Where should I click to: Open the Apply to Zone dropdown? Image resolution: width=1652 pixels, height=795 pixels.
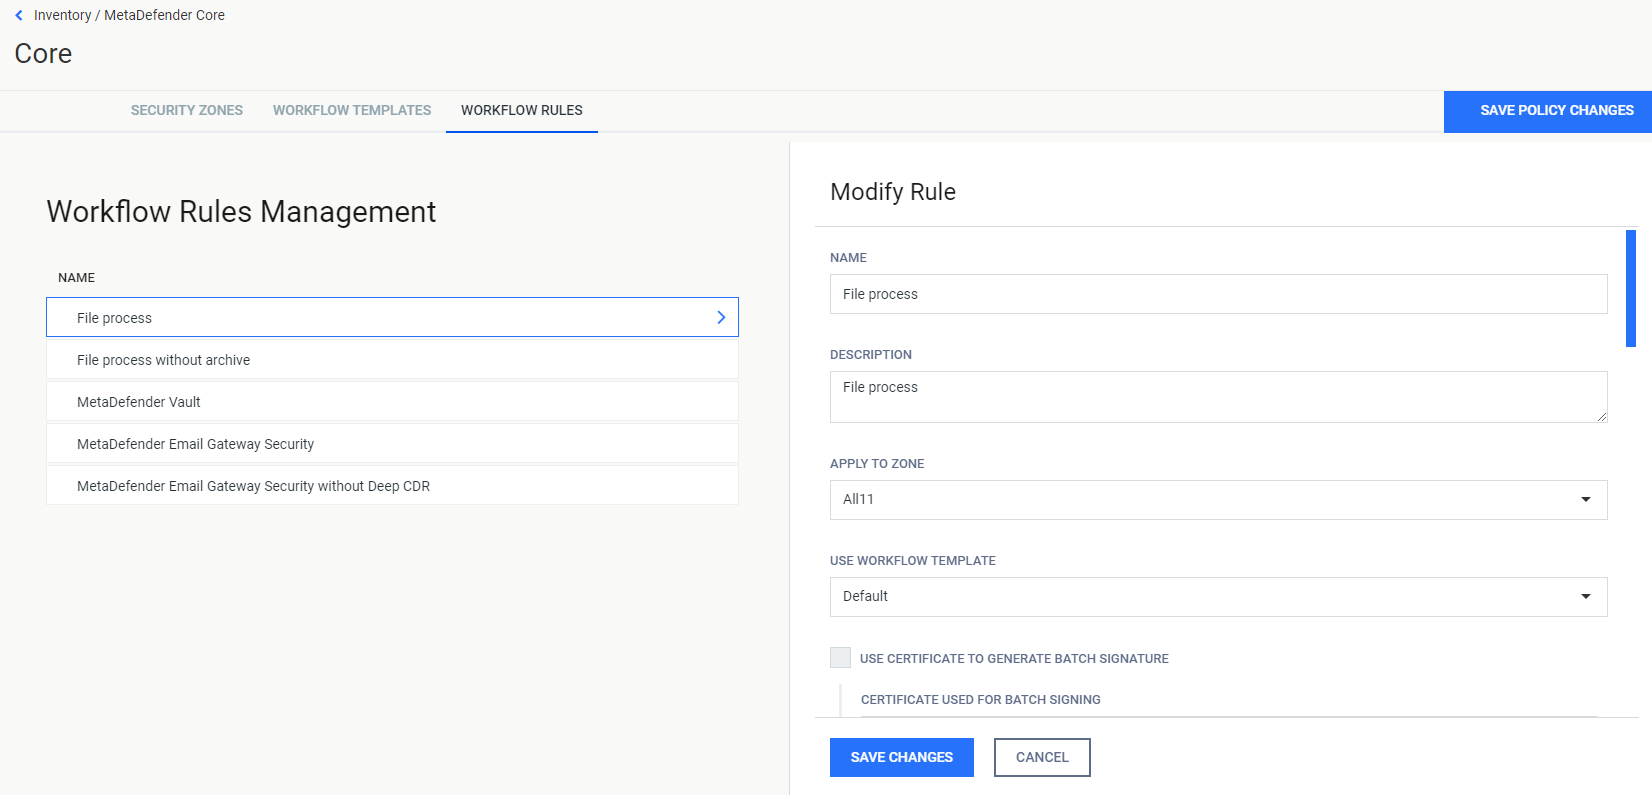tap(1218, 500)
